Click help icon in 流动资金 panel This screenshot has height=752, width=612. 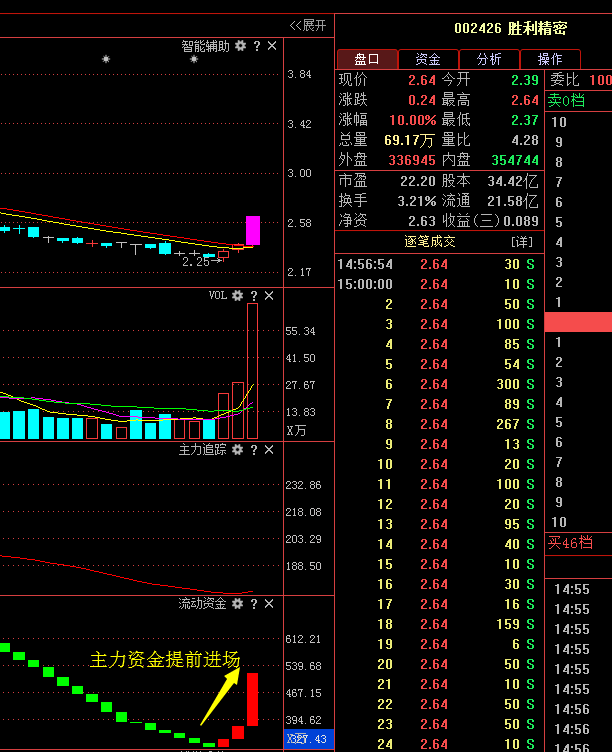(254, 604)
